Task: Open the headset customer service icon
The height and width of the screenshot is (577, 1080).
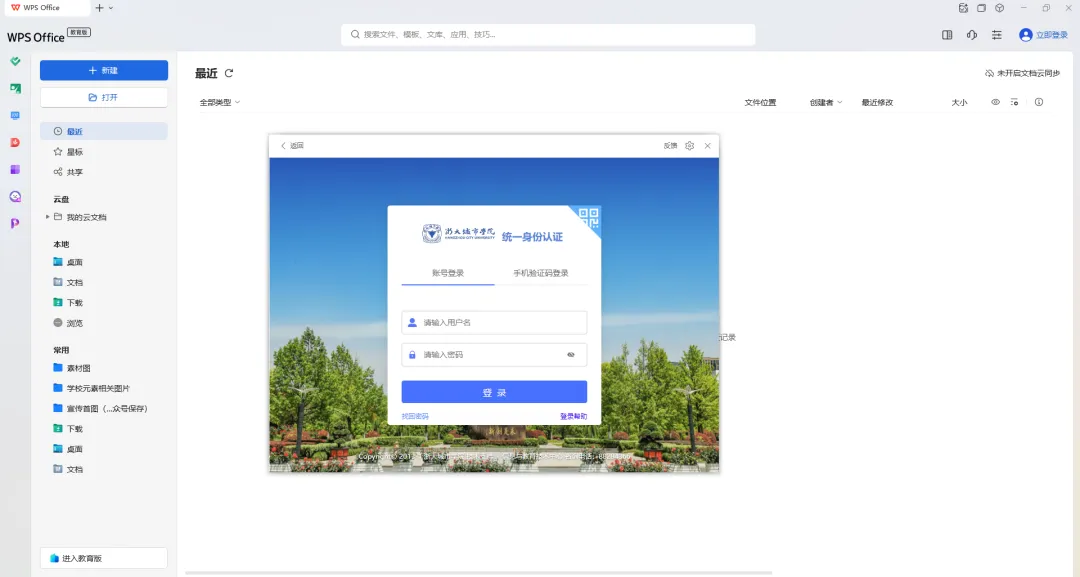Action: click(972, 34)
